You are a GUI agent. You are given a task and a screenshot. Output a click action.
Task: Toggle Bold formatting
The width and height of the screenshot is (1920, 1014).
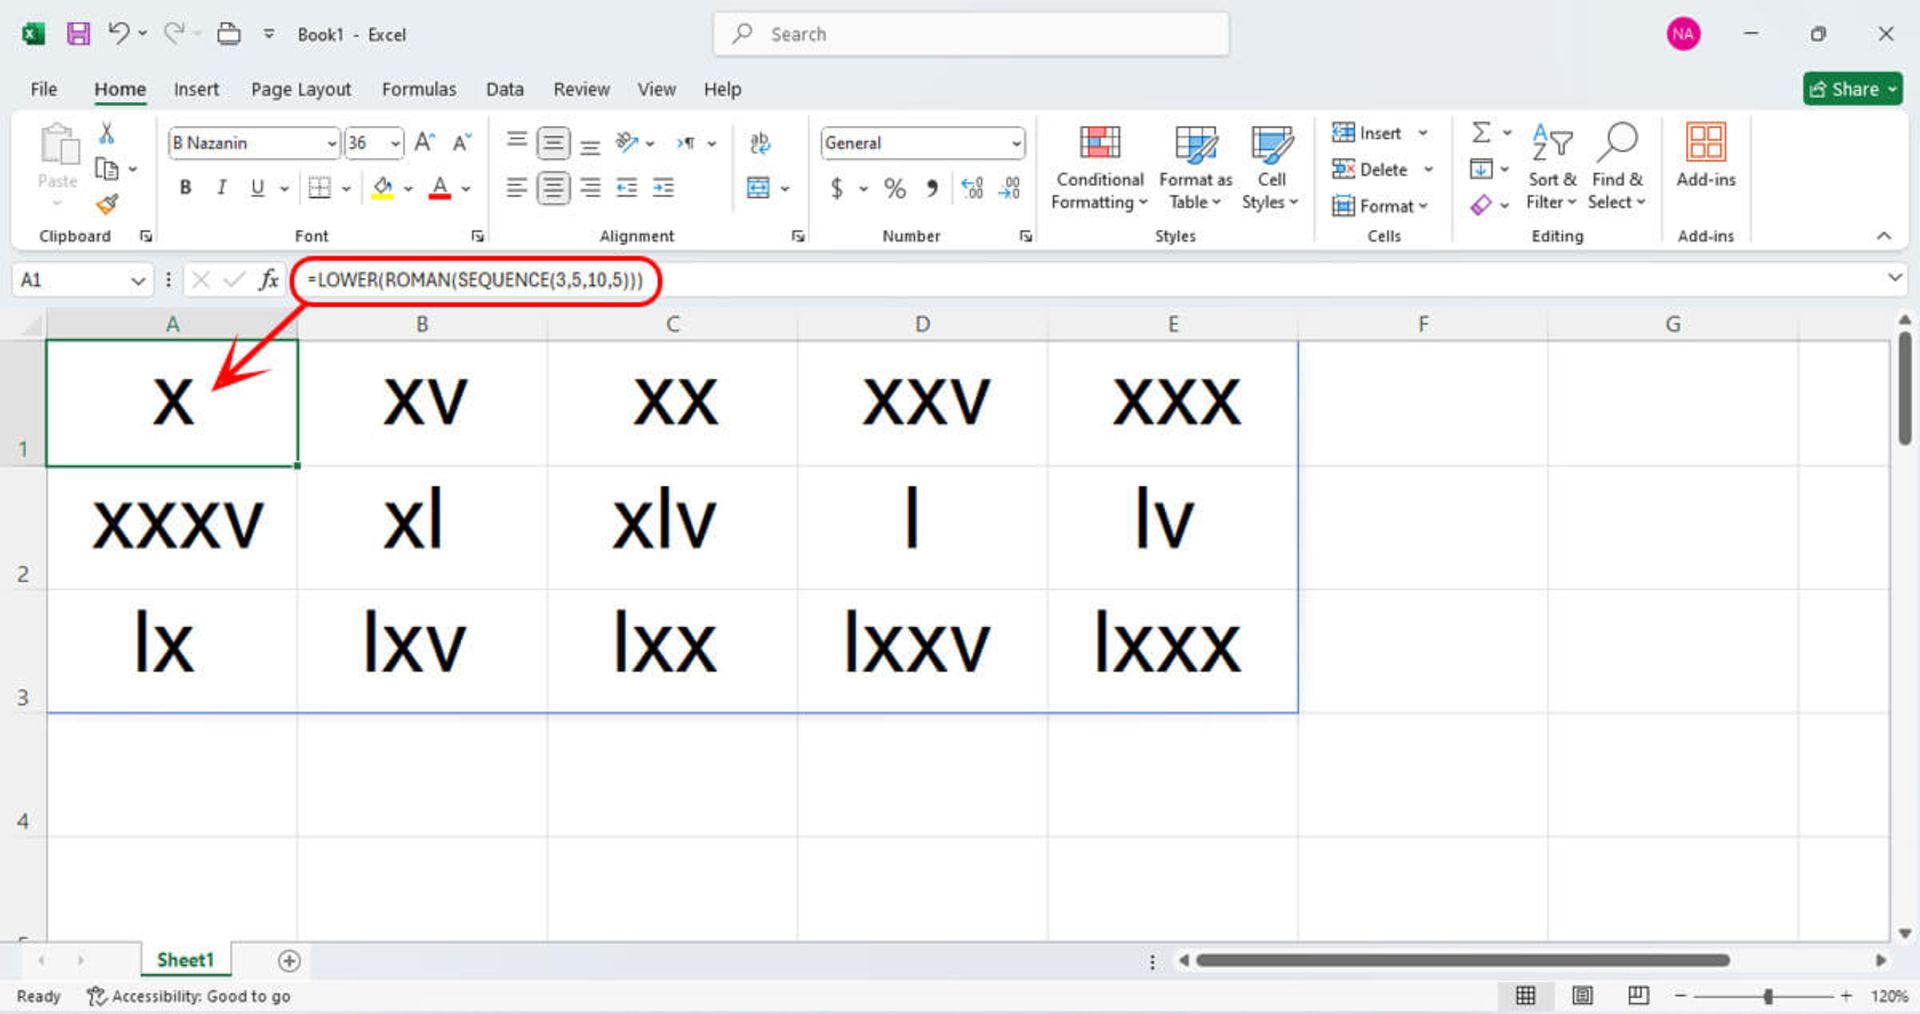[x=185, y=188]
